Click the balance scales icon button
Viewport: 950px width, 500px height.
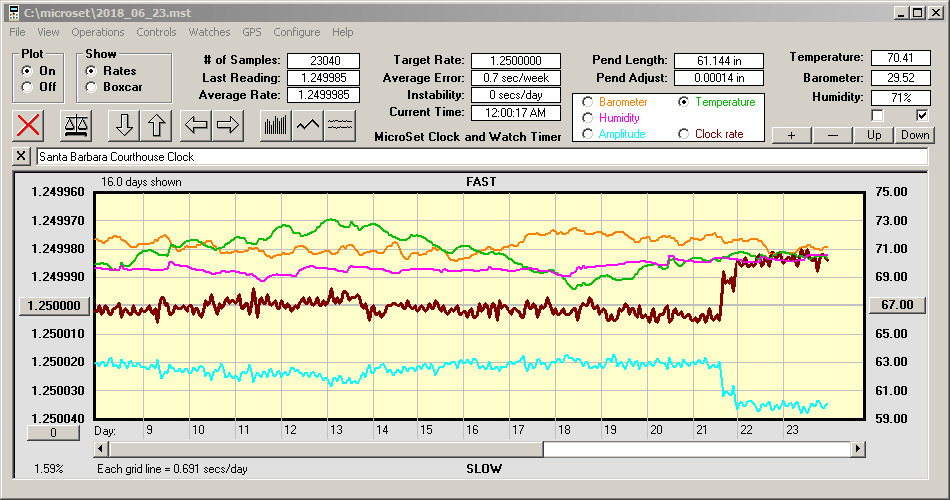coord(76,125)
